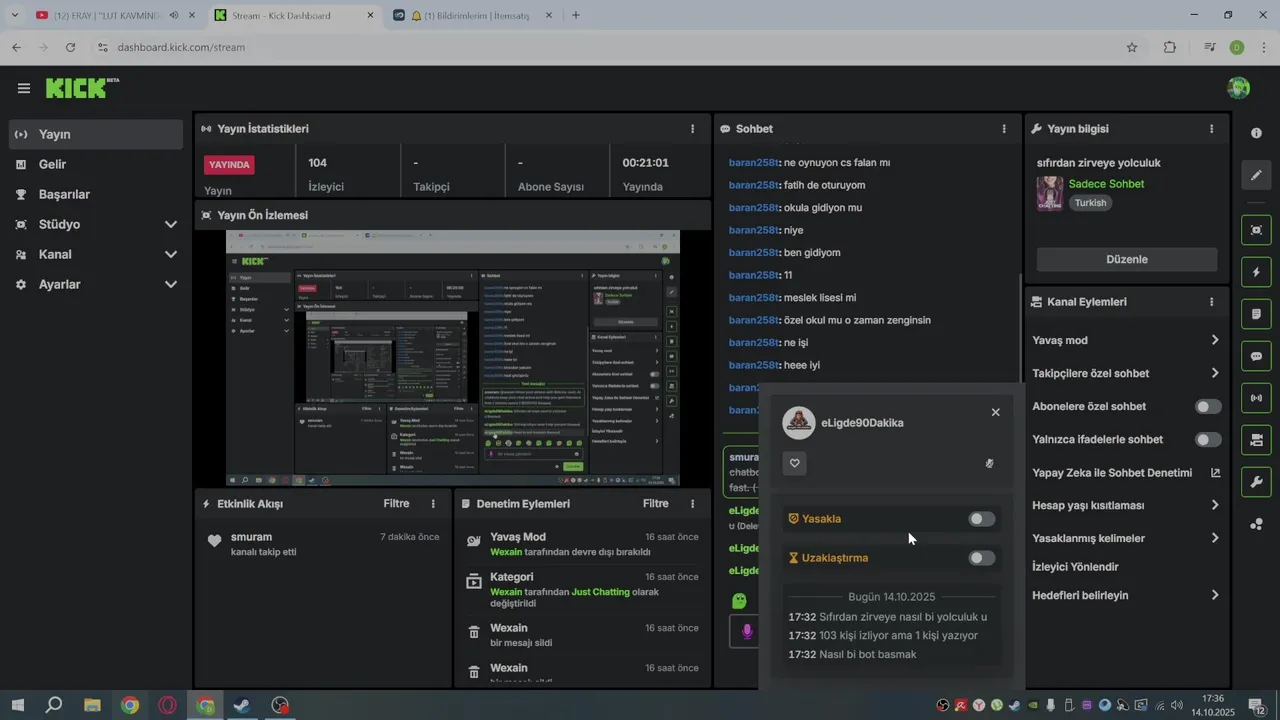This screenshot has width=1280, height=720.
Task: Click the purple microphone icon in chat
Action: pyautogui.click(x=746, y=632)
